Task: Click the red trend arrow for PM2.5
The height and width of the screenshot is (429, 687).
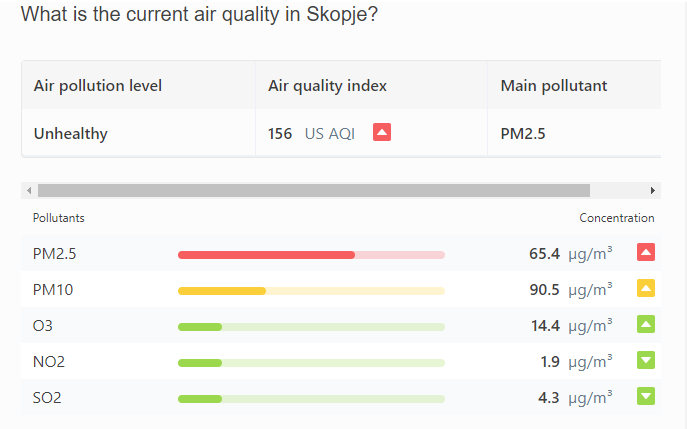Action: pyautogui.click(x=646, y=253)
